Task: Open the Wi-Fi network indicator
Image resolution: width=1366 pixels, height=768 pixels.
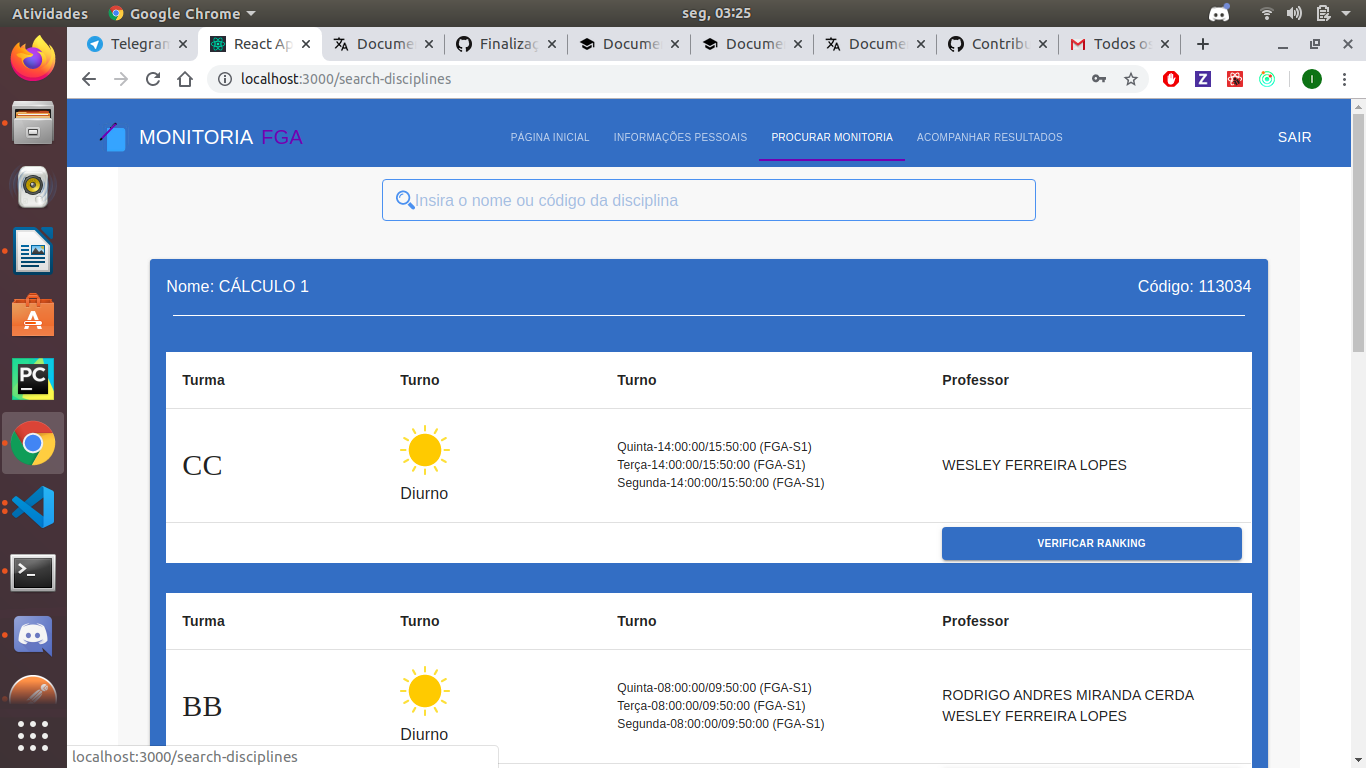Action: [x=1267, y=13]
